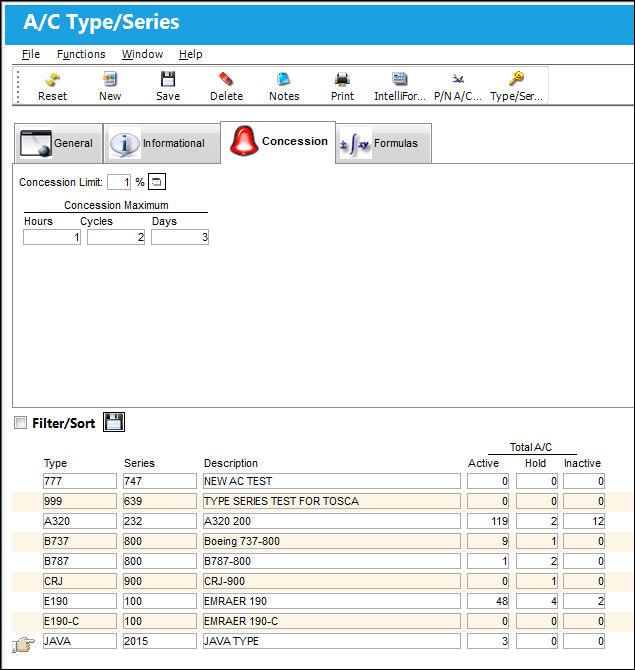Enable the Filter/Sort checkbox

pos(20,423)
